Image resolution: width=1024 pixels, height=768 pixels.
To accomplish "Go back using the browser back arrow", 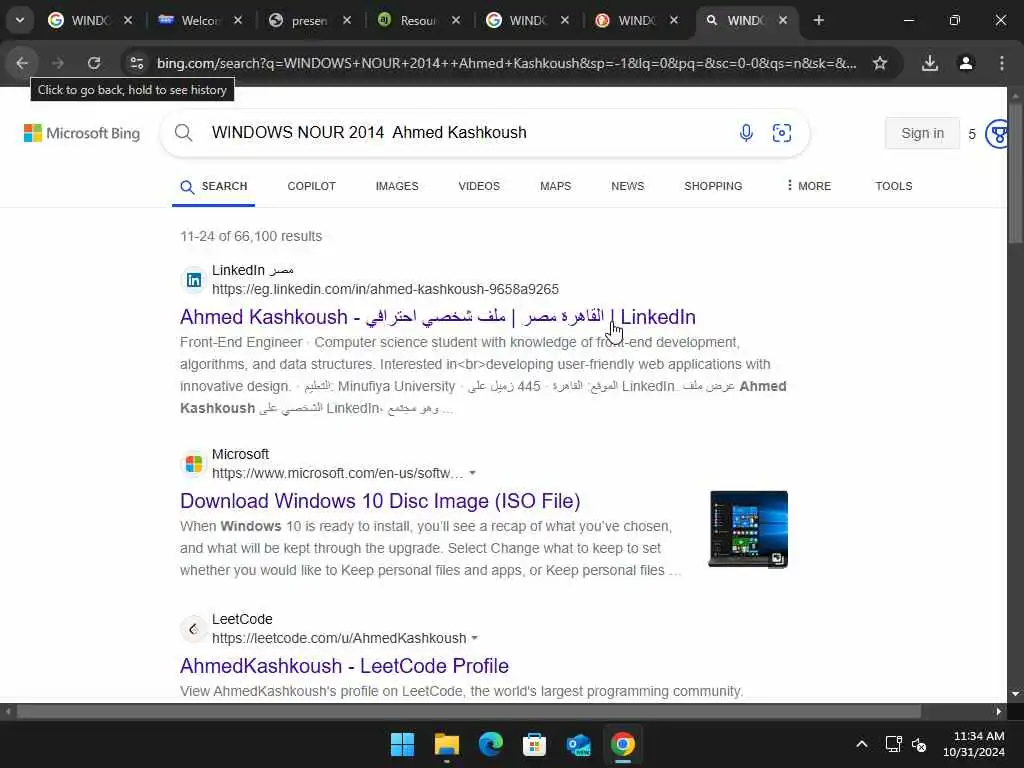I will 22,63.
